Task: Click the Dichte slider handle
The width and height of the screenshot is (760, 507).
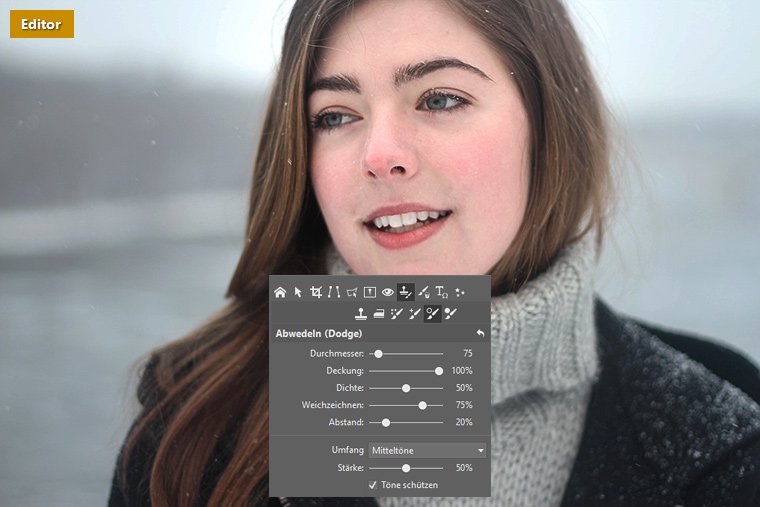Action: 406,388
